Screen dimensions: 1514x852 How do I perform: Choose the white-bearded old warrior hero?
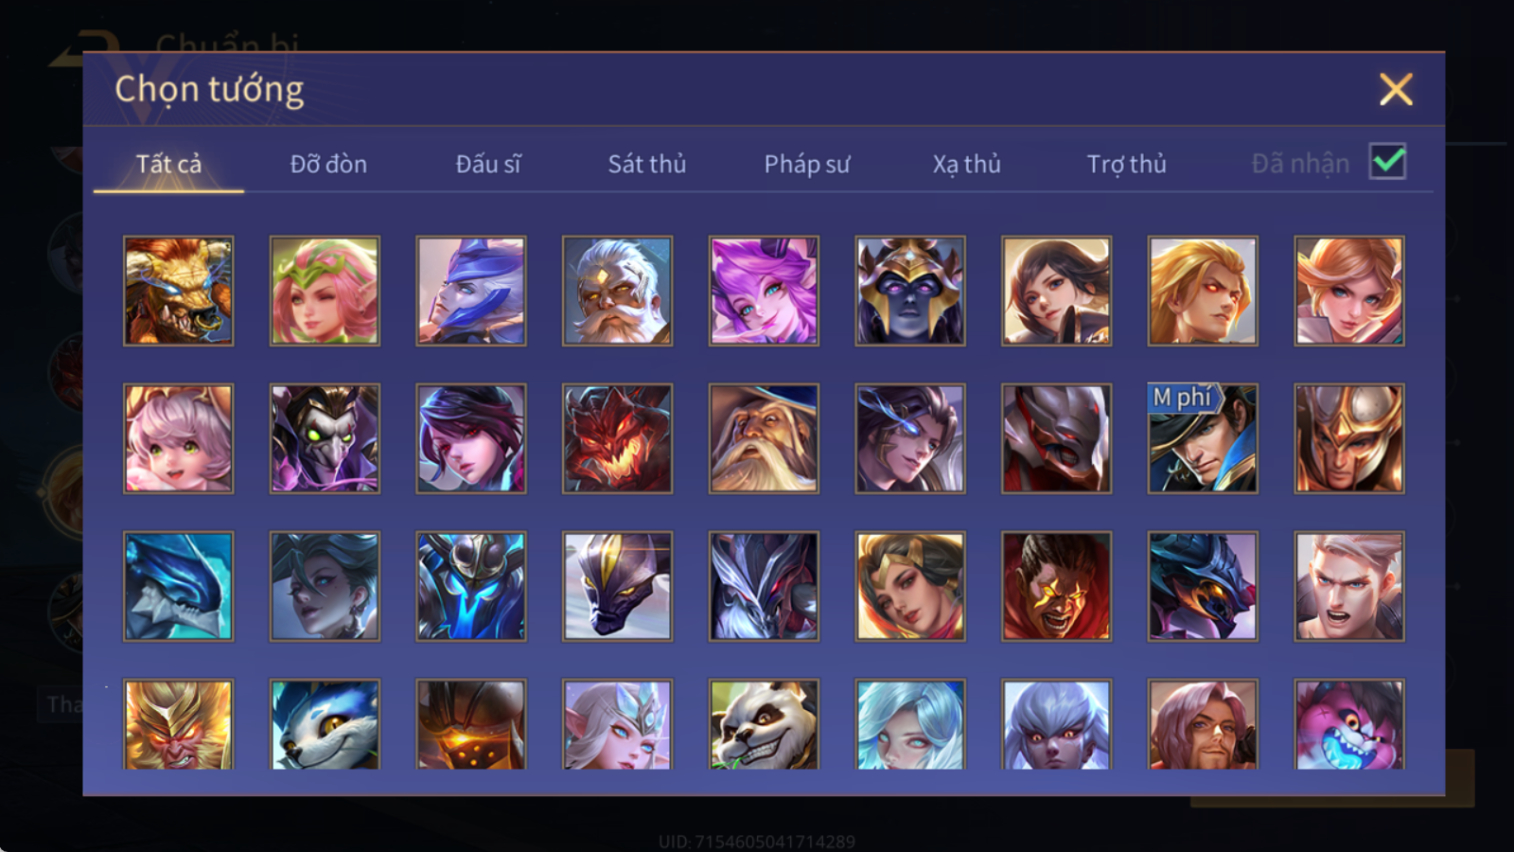pos(617,291)
